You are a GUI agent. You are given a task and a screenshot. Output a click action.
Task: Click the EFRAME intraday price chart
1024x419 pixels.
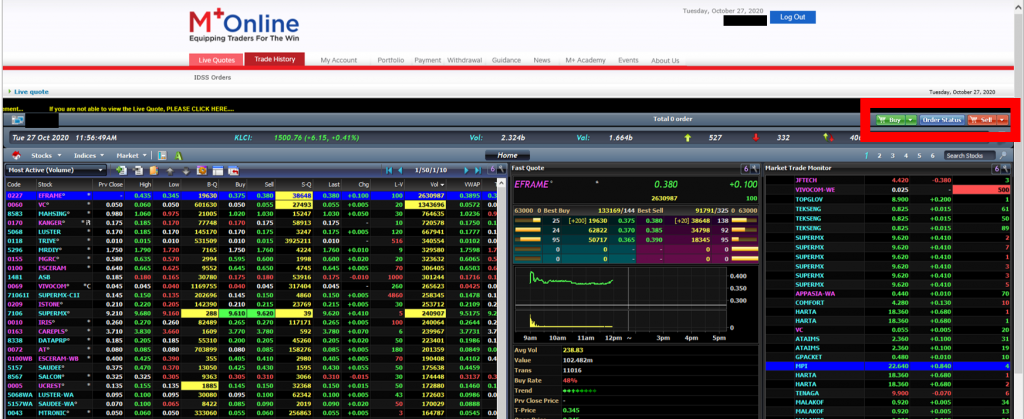(x=620, y=298)
